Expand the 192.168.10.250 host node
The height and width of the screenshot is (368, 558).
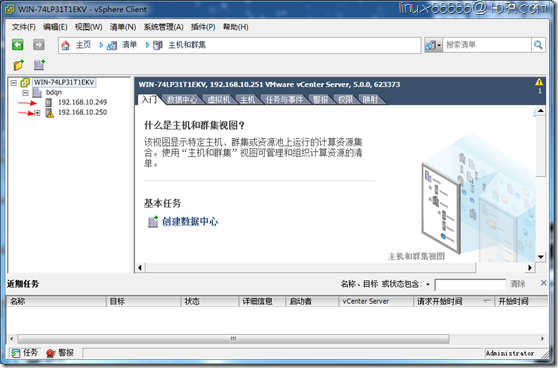37,113
